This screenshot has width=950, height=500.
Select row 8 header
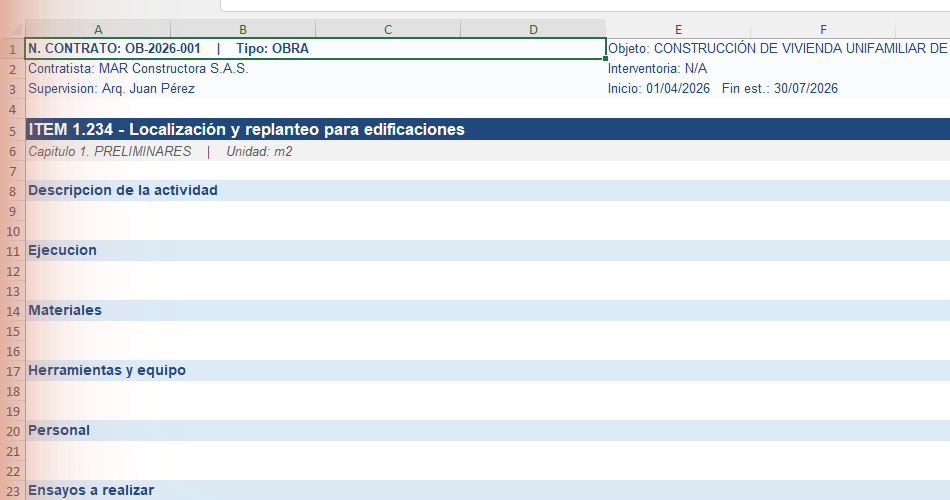13,192
